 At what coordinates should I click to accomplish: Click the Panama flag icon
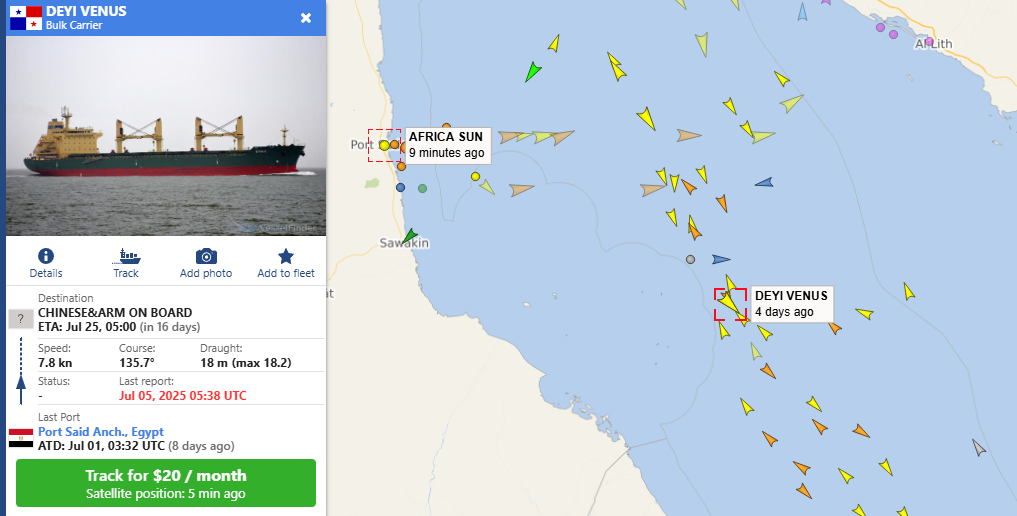pyautogui.click(x=26, y=18)
